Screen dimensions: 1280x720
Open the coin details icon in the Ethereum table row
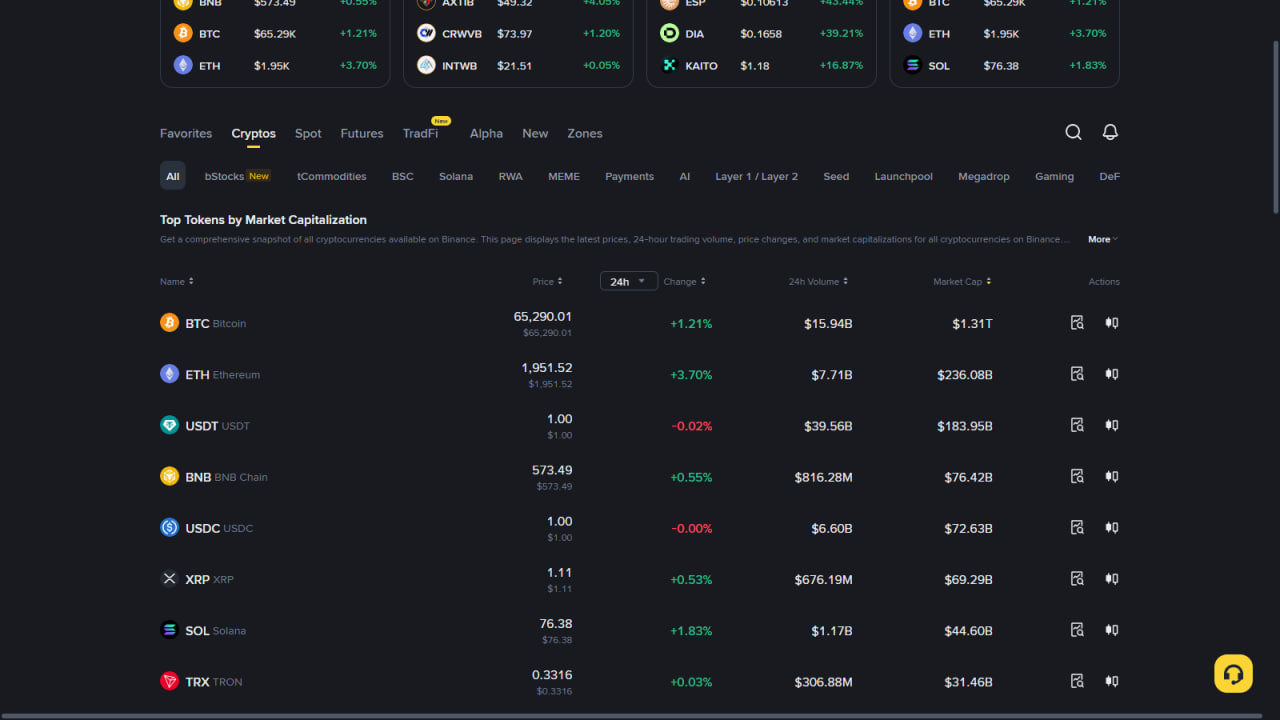coord(1077,374)
